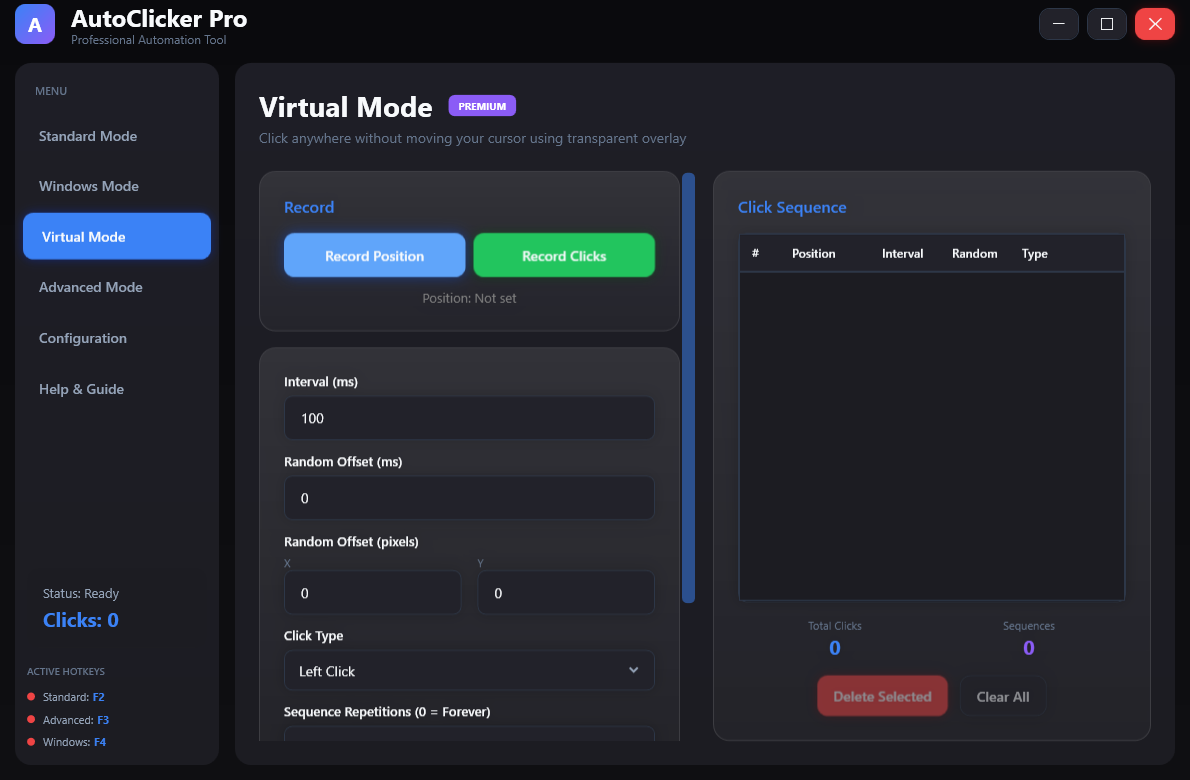Screen dimensions: 1190x780
Task: Switch to Windows Mode
Action: [88, 186]
